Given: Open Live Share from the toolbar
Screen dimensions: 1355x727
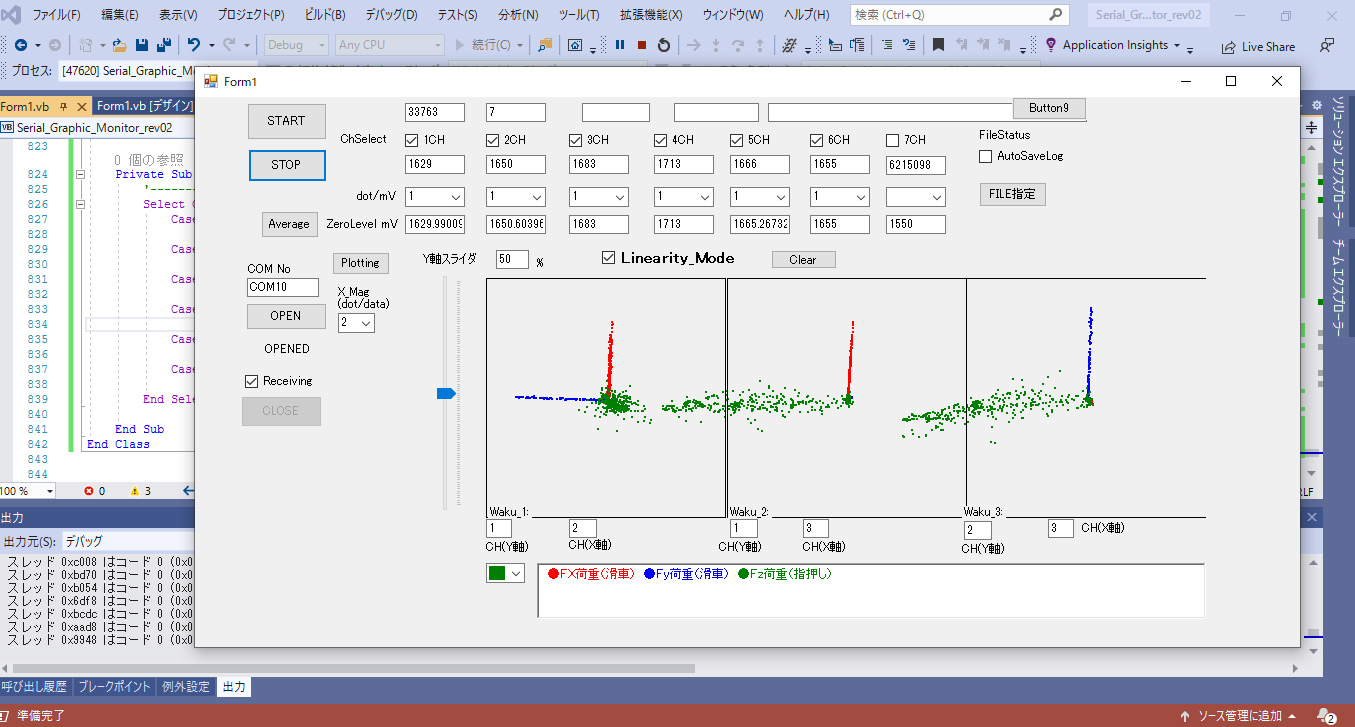Looking at the screenshot, I should click(x=1258, y=46).
